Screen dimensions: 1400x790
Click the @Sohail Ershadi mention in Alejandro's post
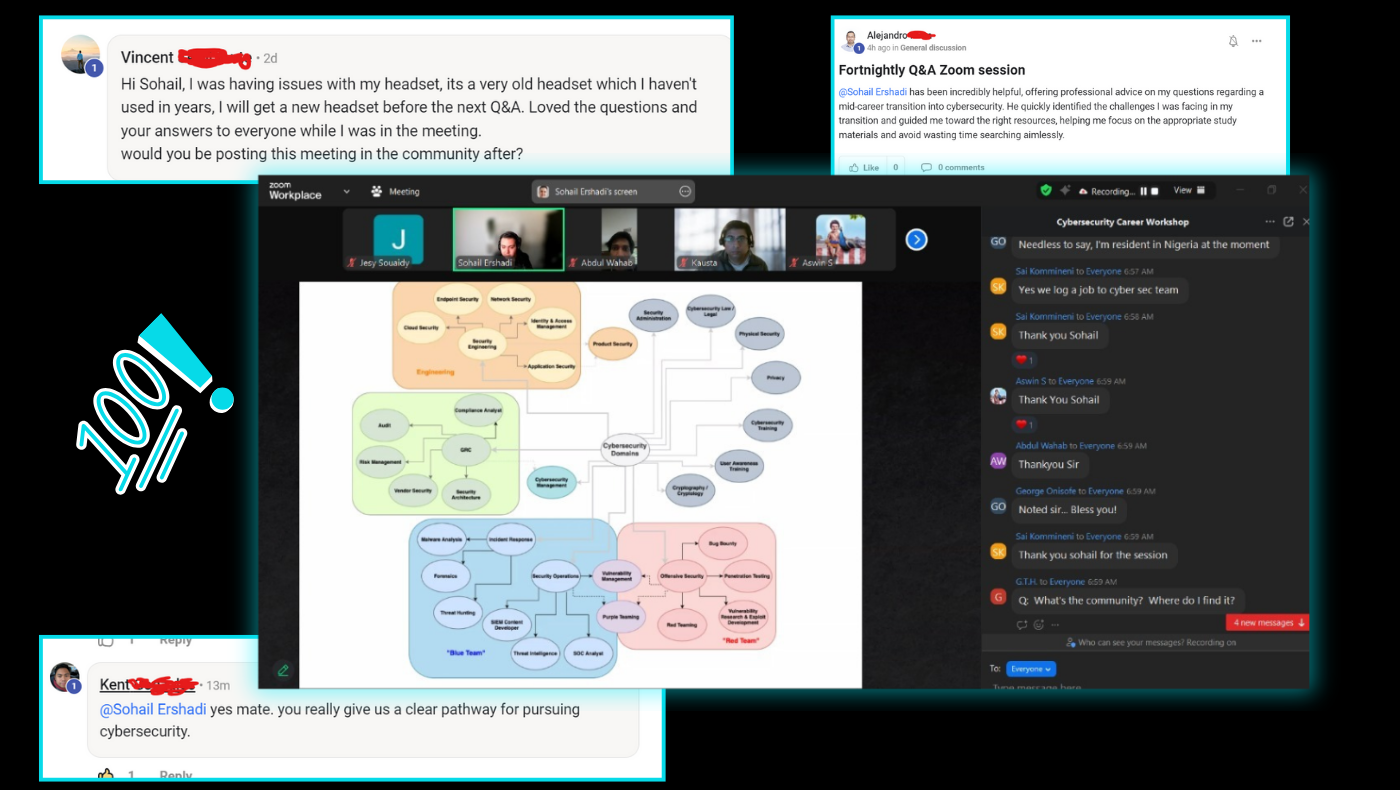(x=873, y=92)
